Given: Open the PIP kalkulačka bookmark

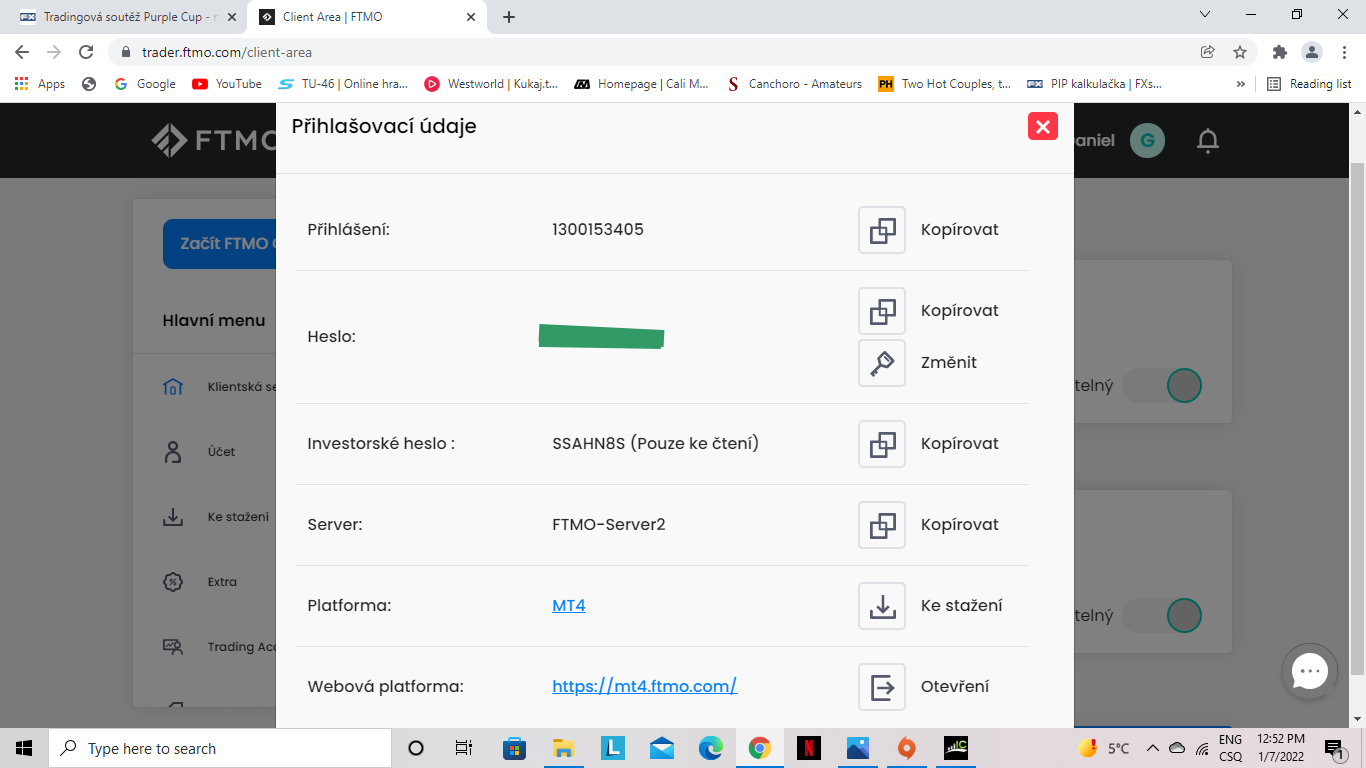Looking at the screenshot, I should [1094, 84].
